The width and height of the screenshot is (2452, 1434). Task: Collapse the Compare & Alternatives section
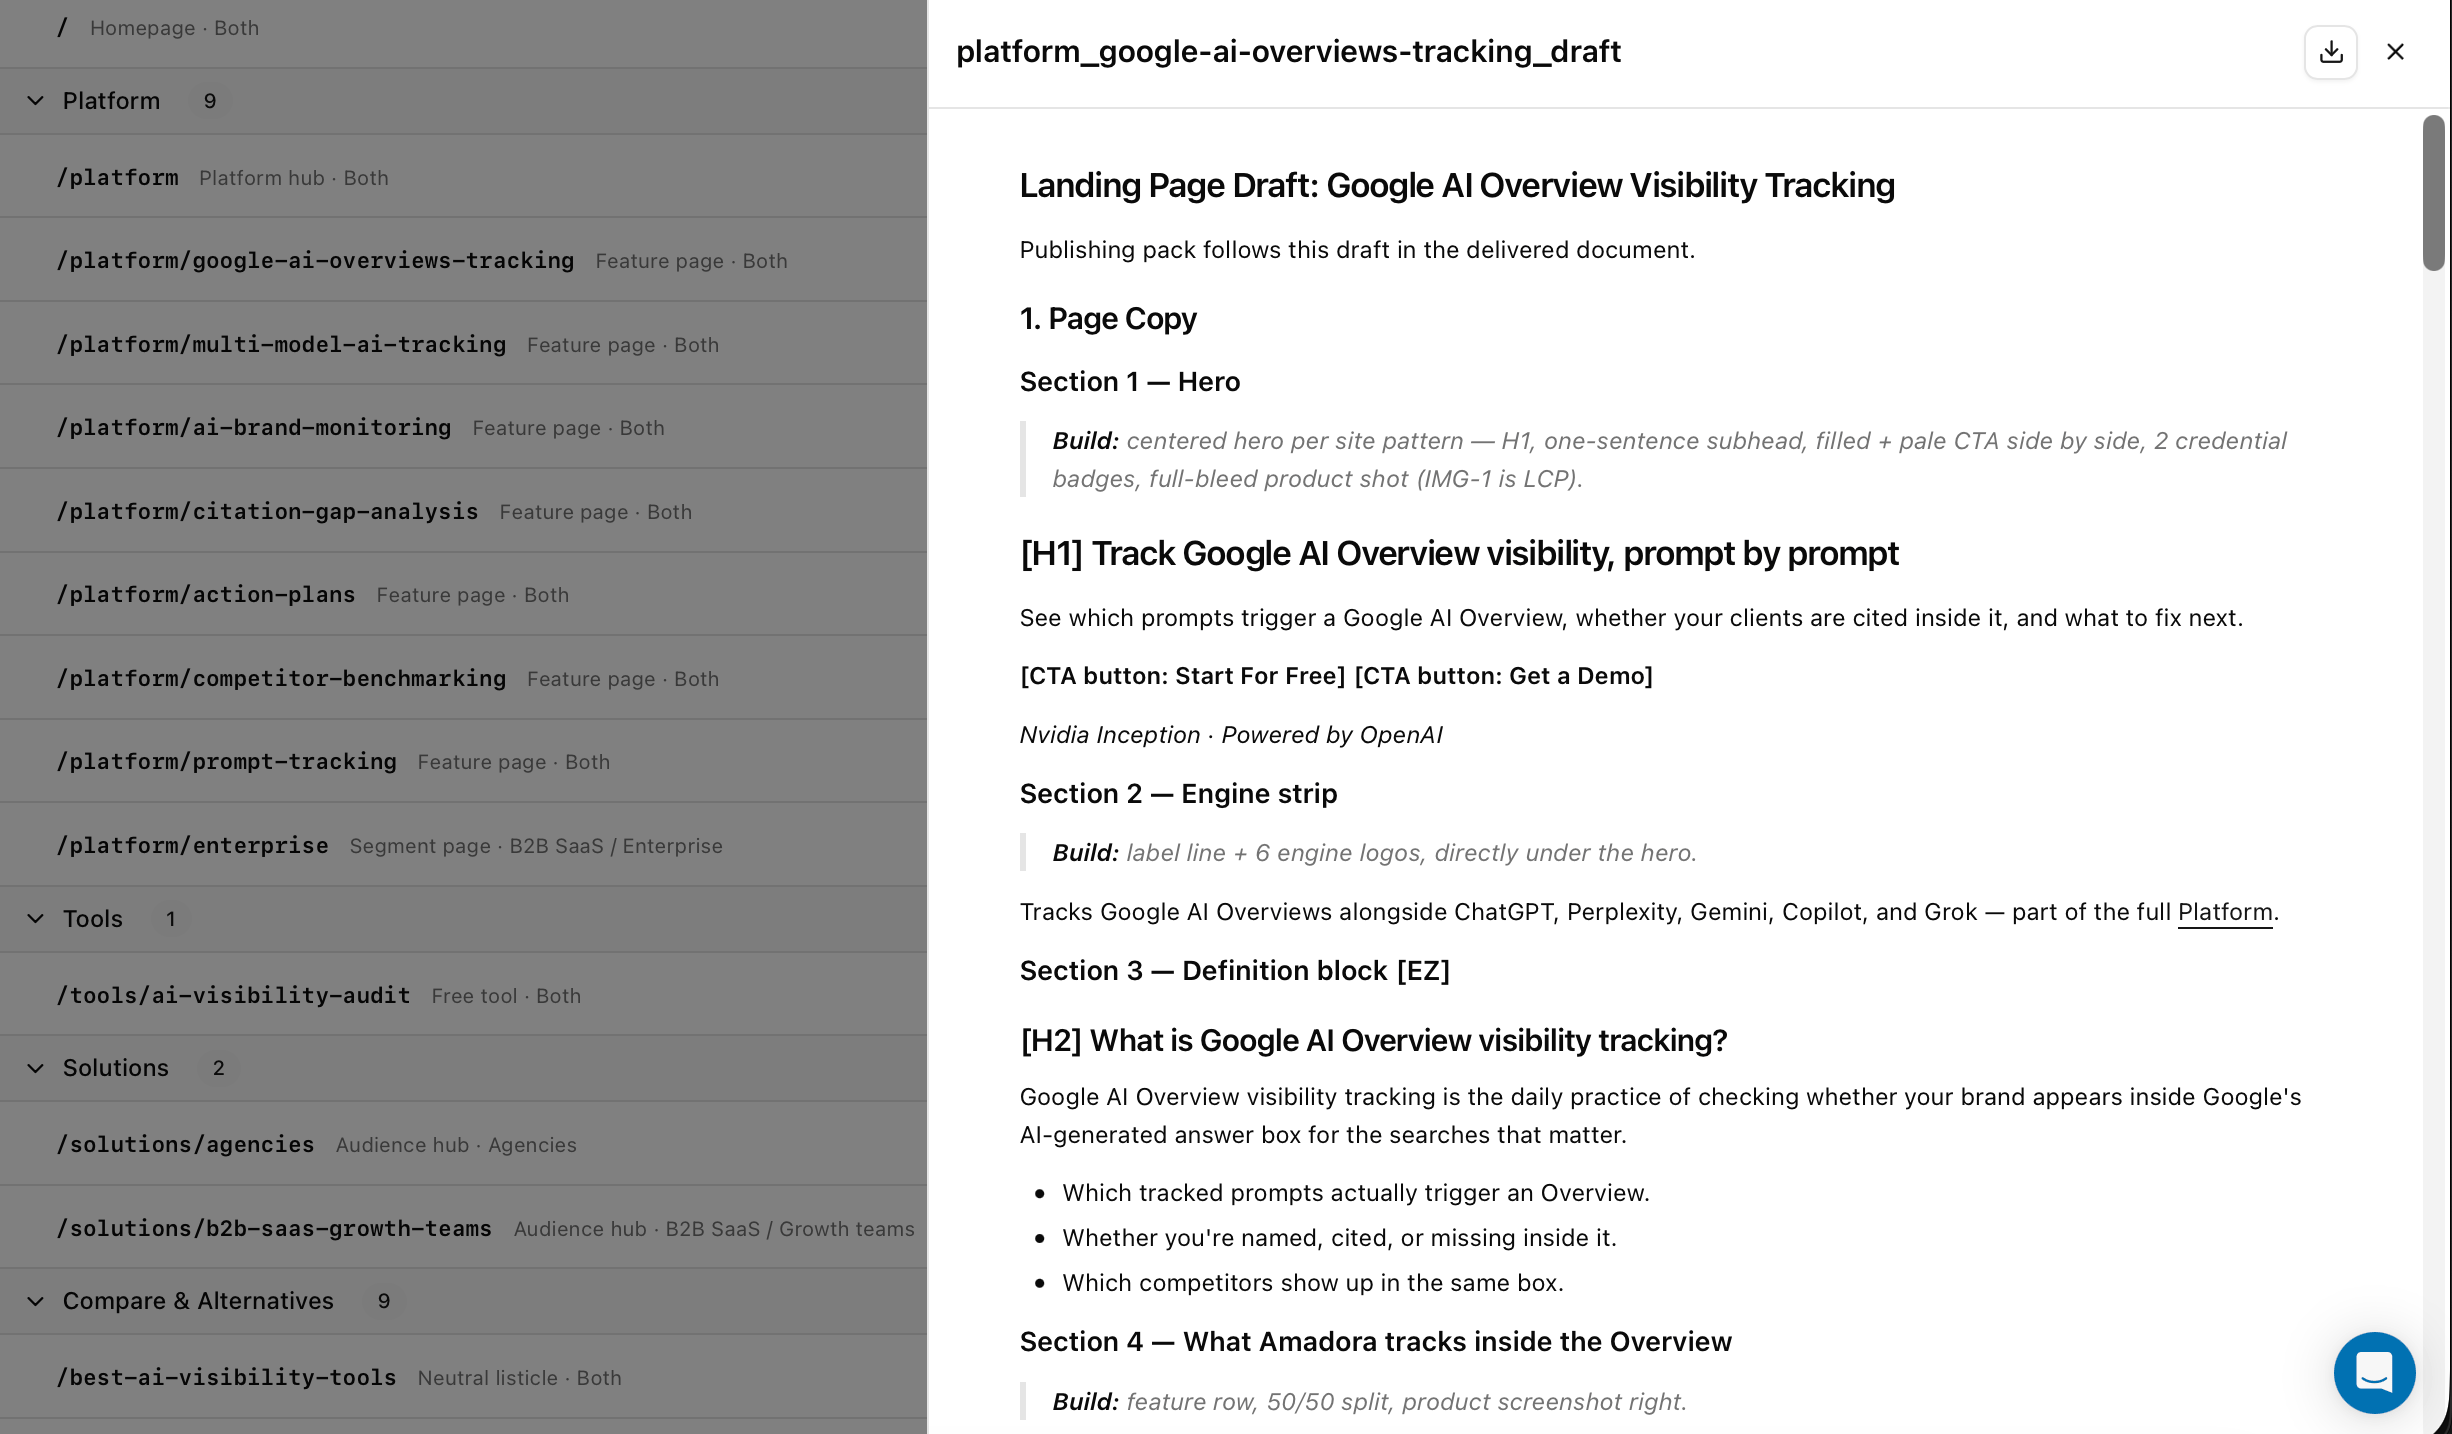(36, 1301)
